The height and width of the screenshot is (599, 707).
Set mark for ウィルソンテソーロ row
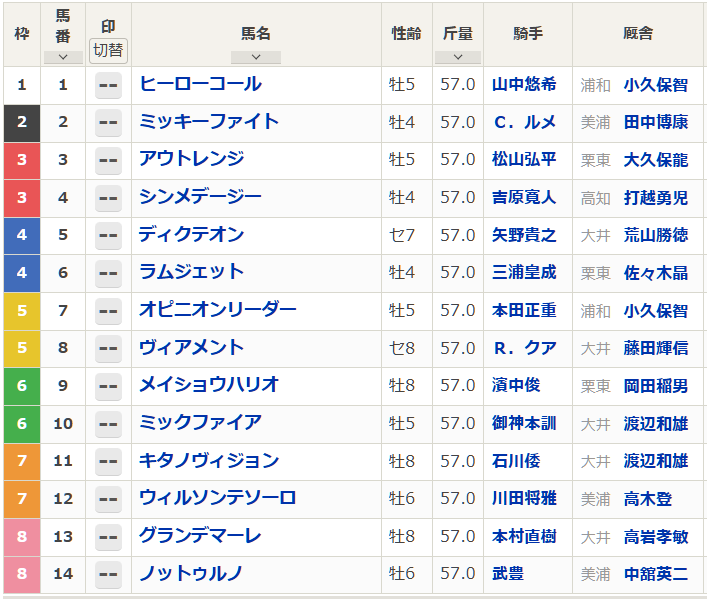click(108, 499)
